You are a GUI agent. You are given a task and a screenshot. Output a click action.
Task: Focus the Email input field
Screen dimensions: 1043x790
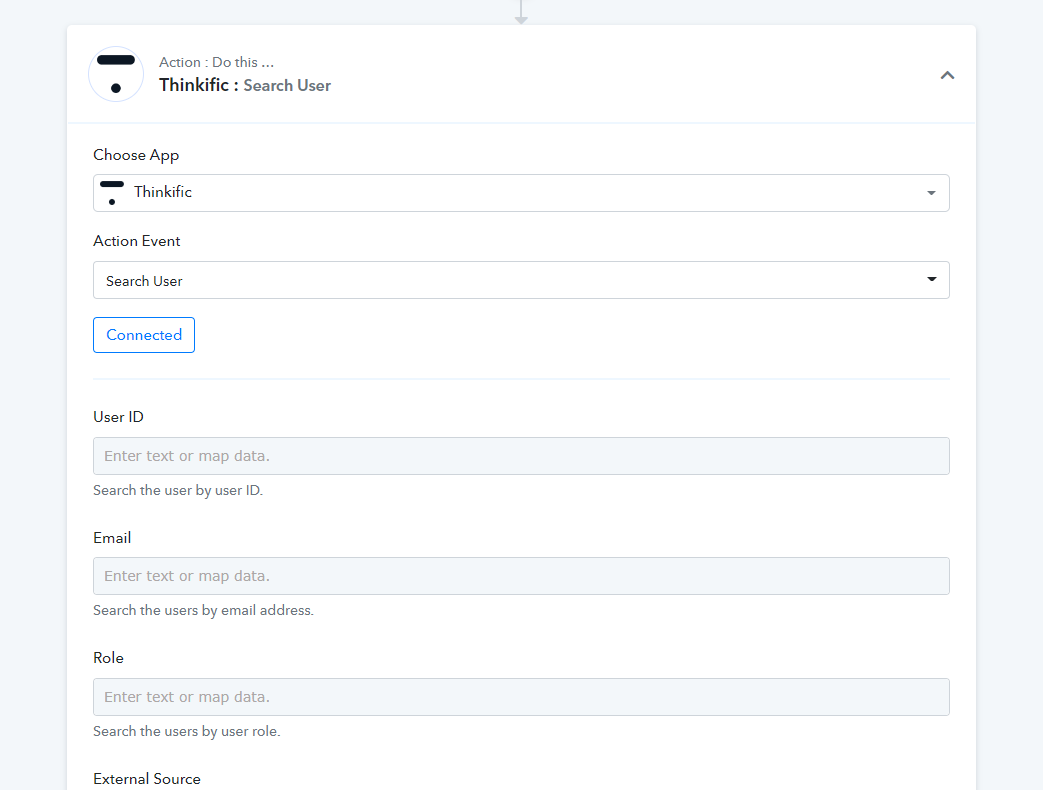(521, 576)
